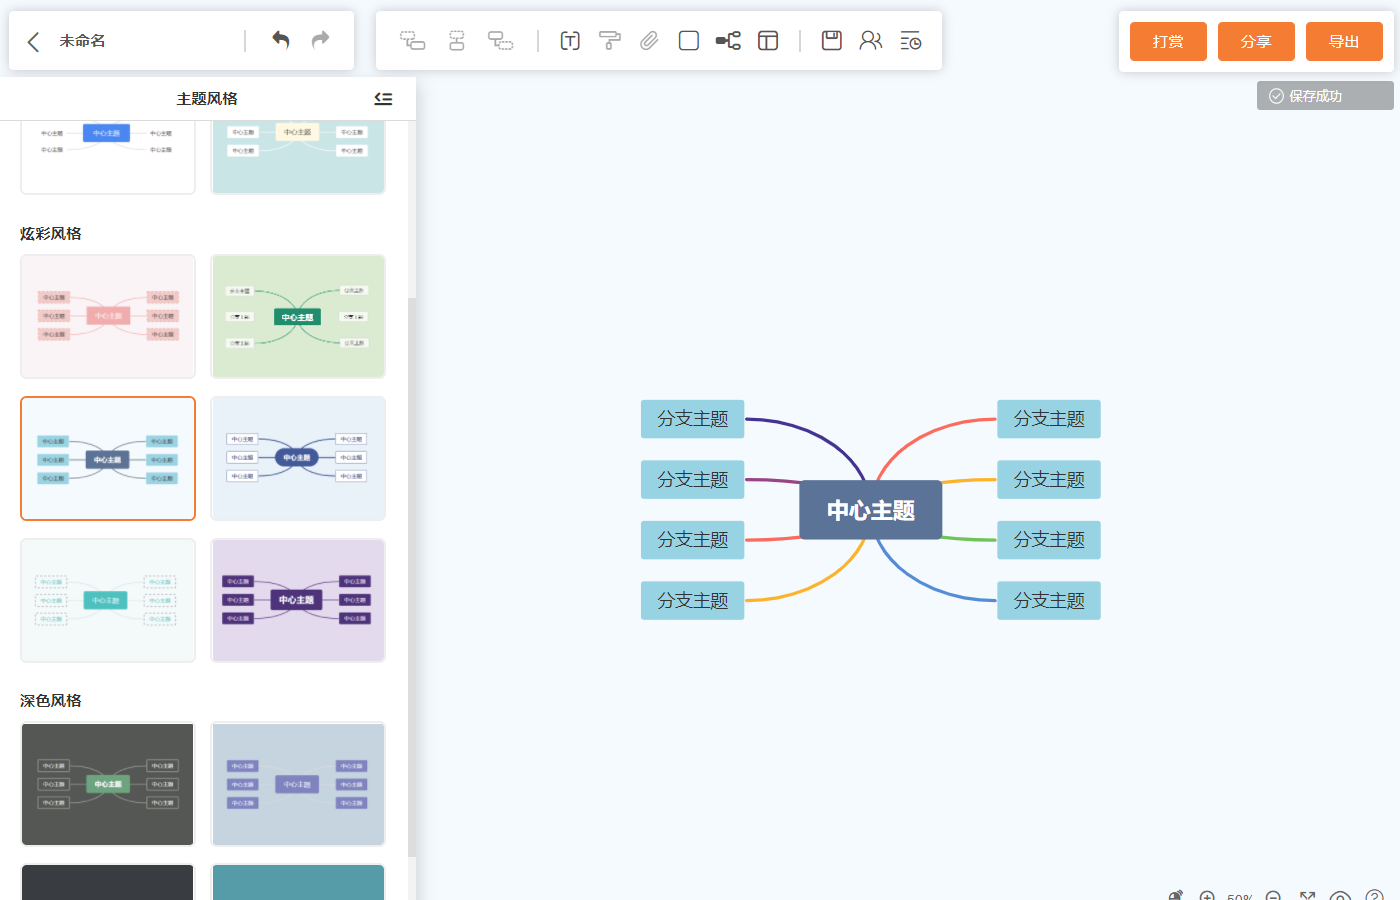Screen dimensions: 1400x900
Task: Click the 深色风格 section heading
Action: [51, 700]
